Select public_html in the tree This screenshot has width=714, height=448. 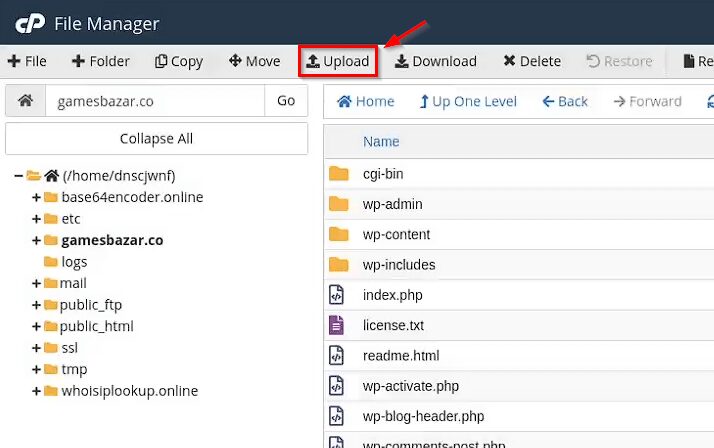[x=97, y=326]
